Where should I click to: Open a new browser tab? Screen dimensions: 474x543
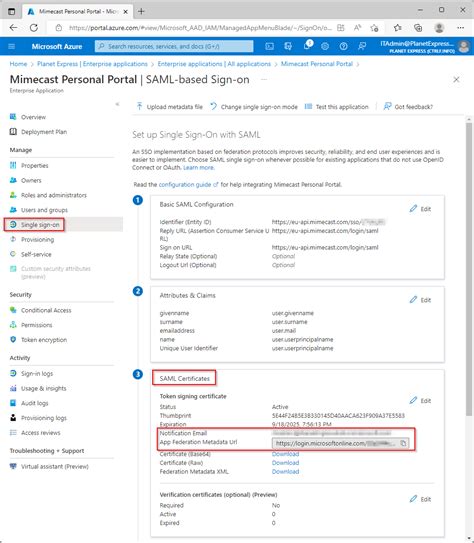141,11
